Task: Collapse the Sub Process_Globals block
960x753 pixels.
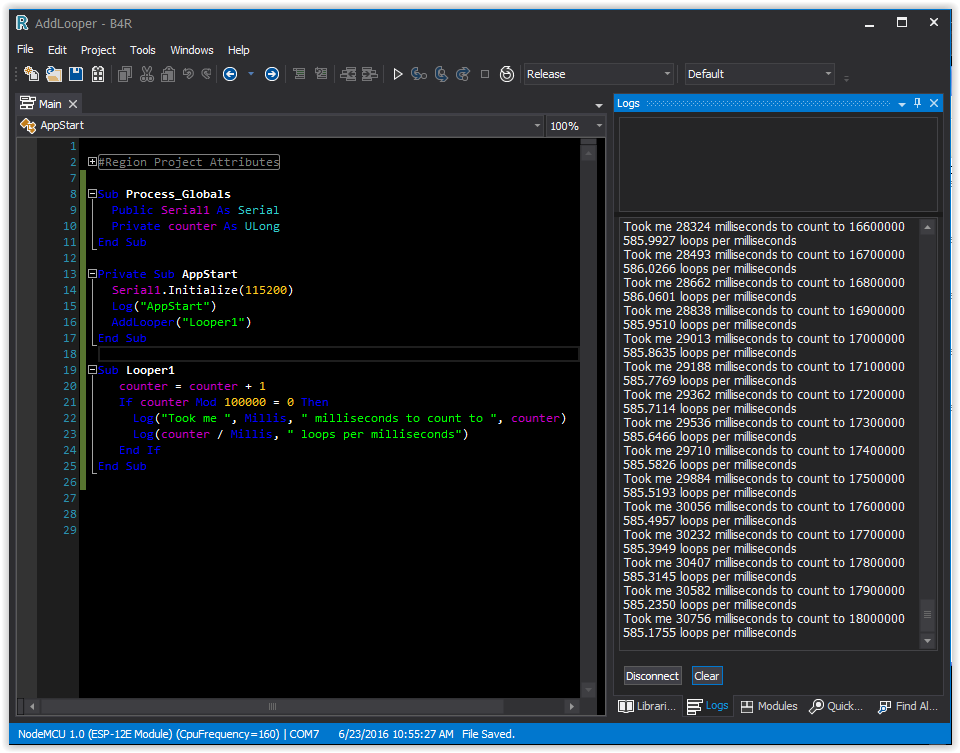Action: [92, 193]
